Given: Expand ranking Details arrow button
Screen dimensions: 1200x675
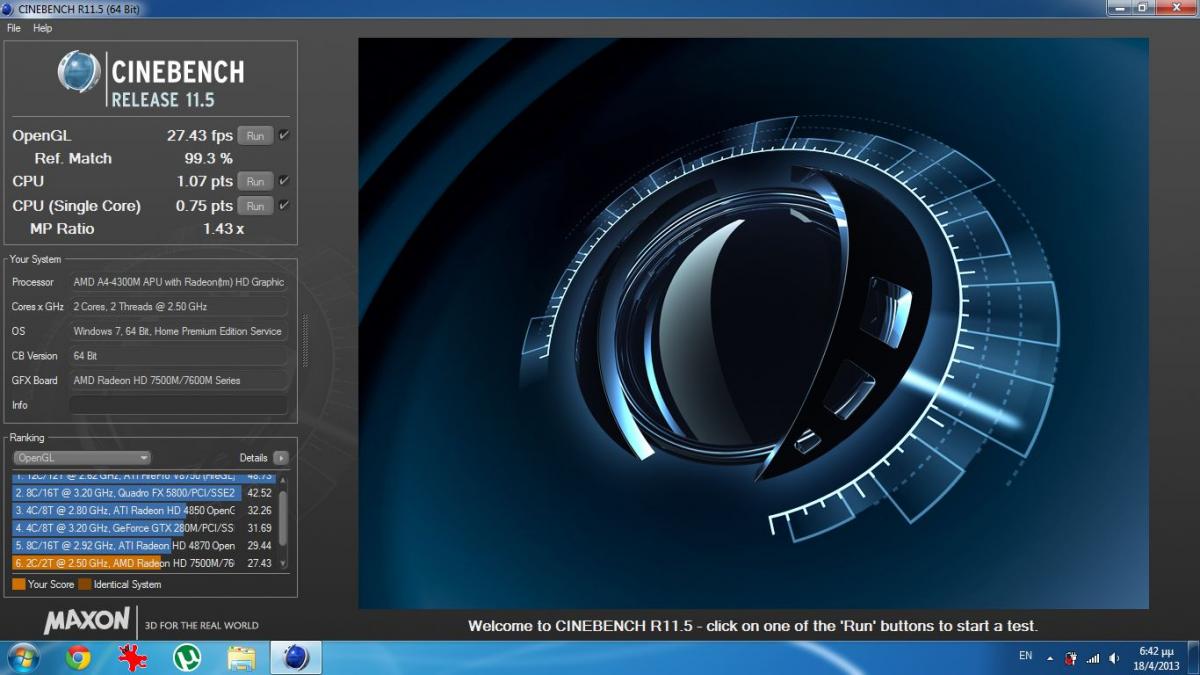Looking at the screenshot, I should point(281,458).
